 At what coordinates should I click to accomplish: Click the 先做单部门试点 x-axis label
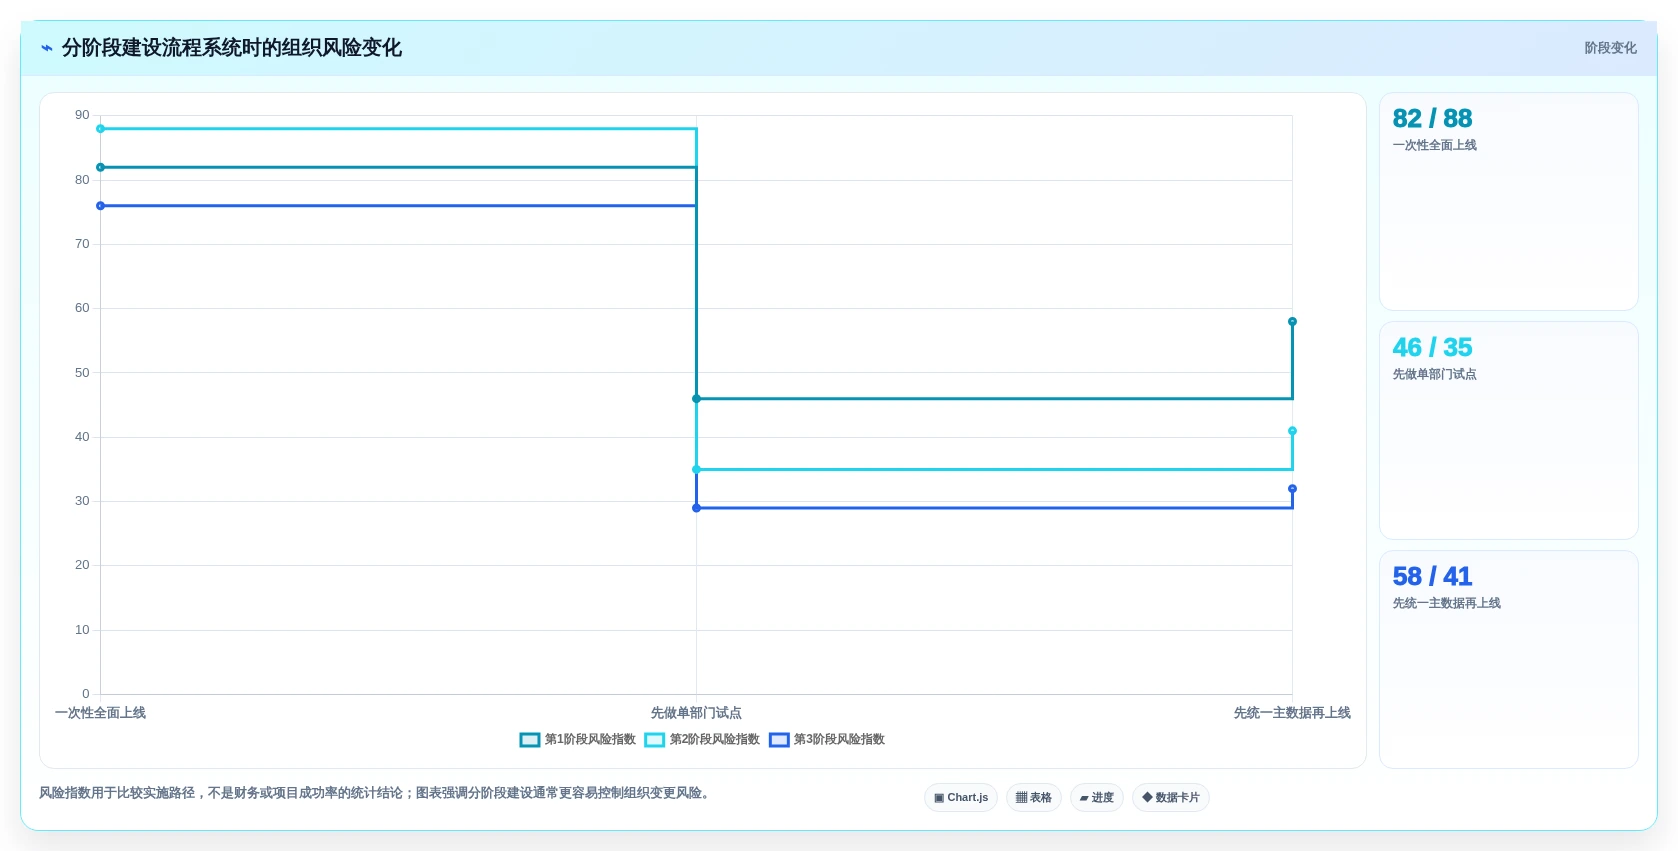(x=696, y=713)
